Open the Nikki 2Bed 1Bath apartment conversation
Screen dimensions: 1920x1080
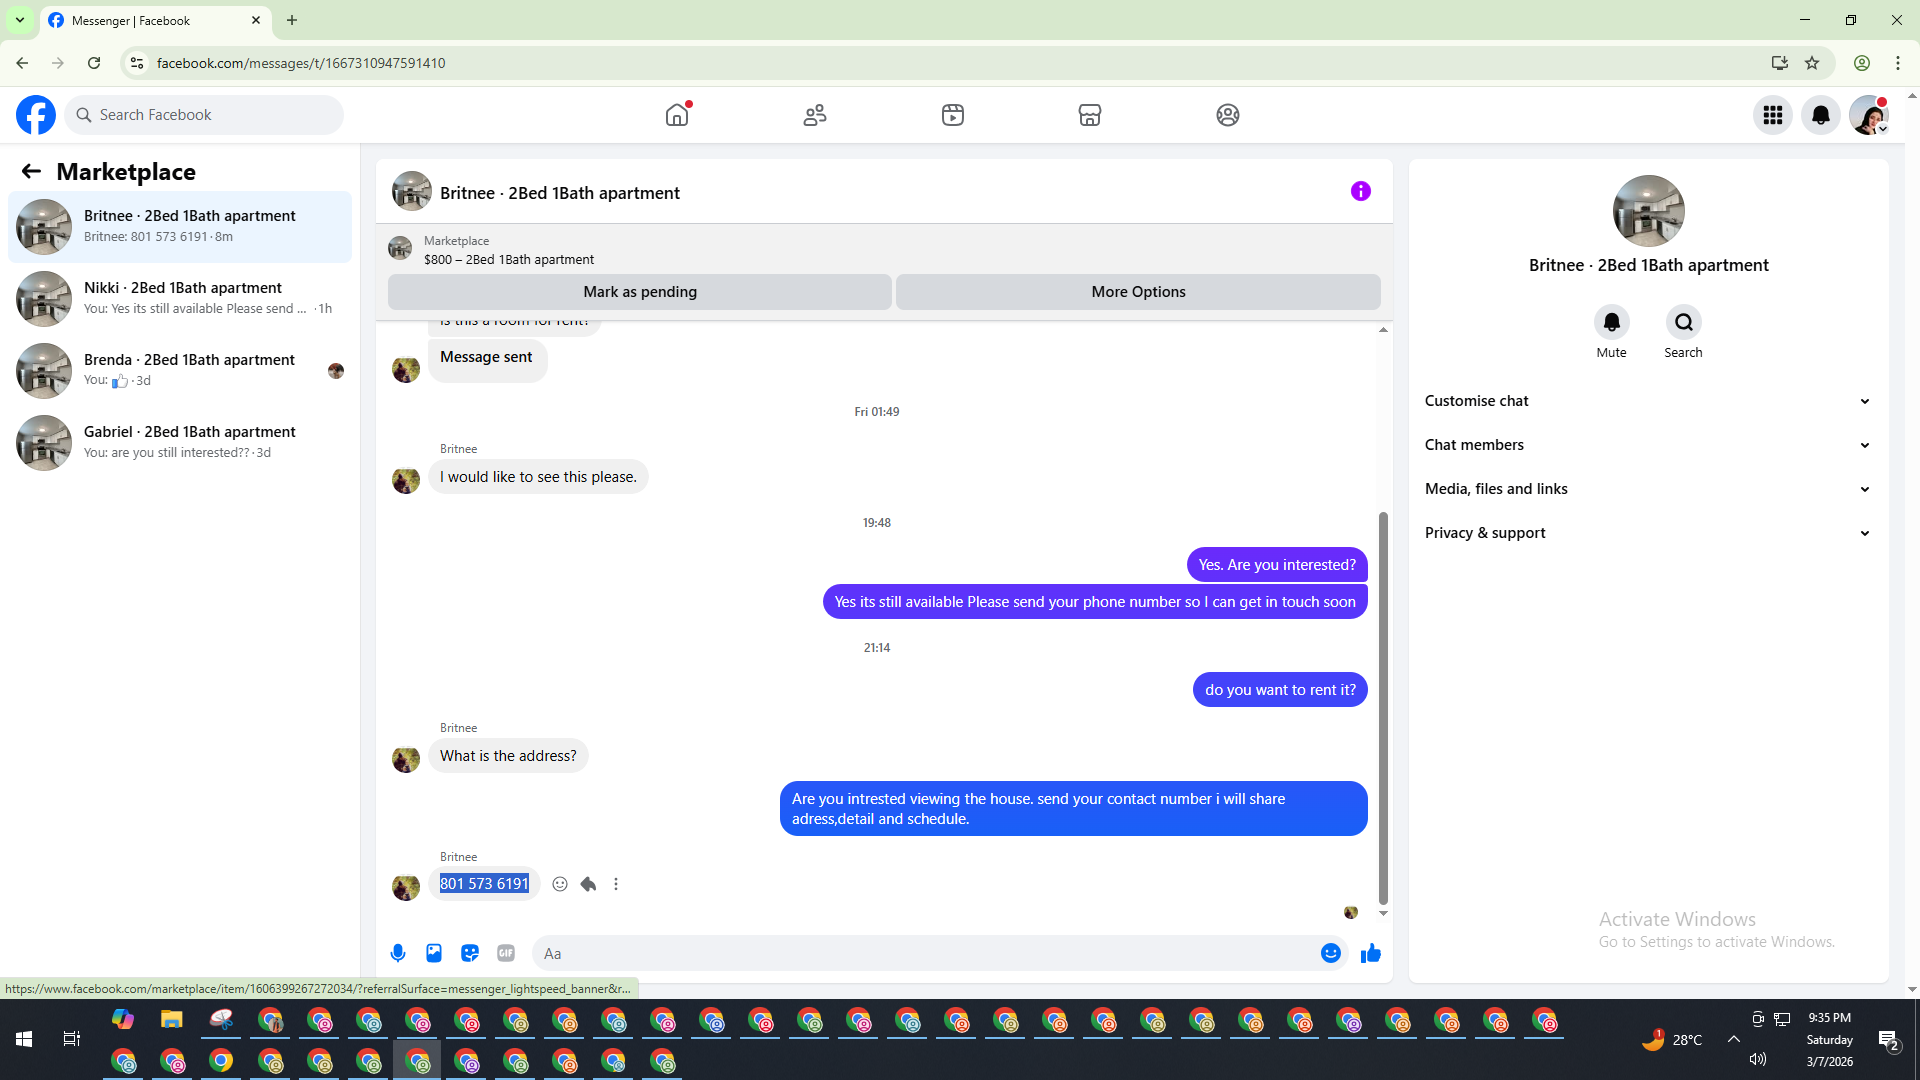point(180,299)
